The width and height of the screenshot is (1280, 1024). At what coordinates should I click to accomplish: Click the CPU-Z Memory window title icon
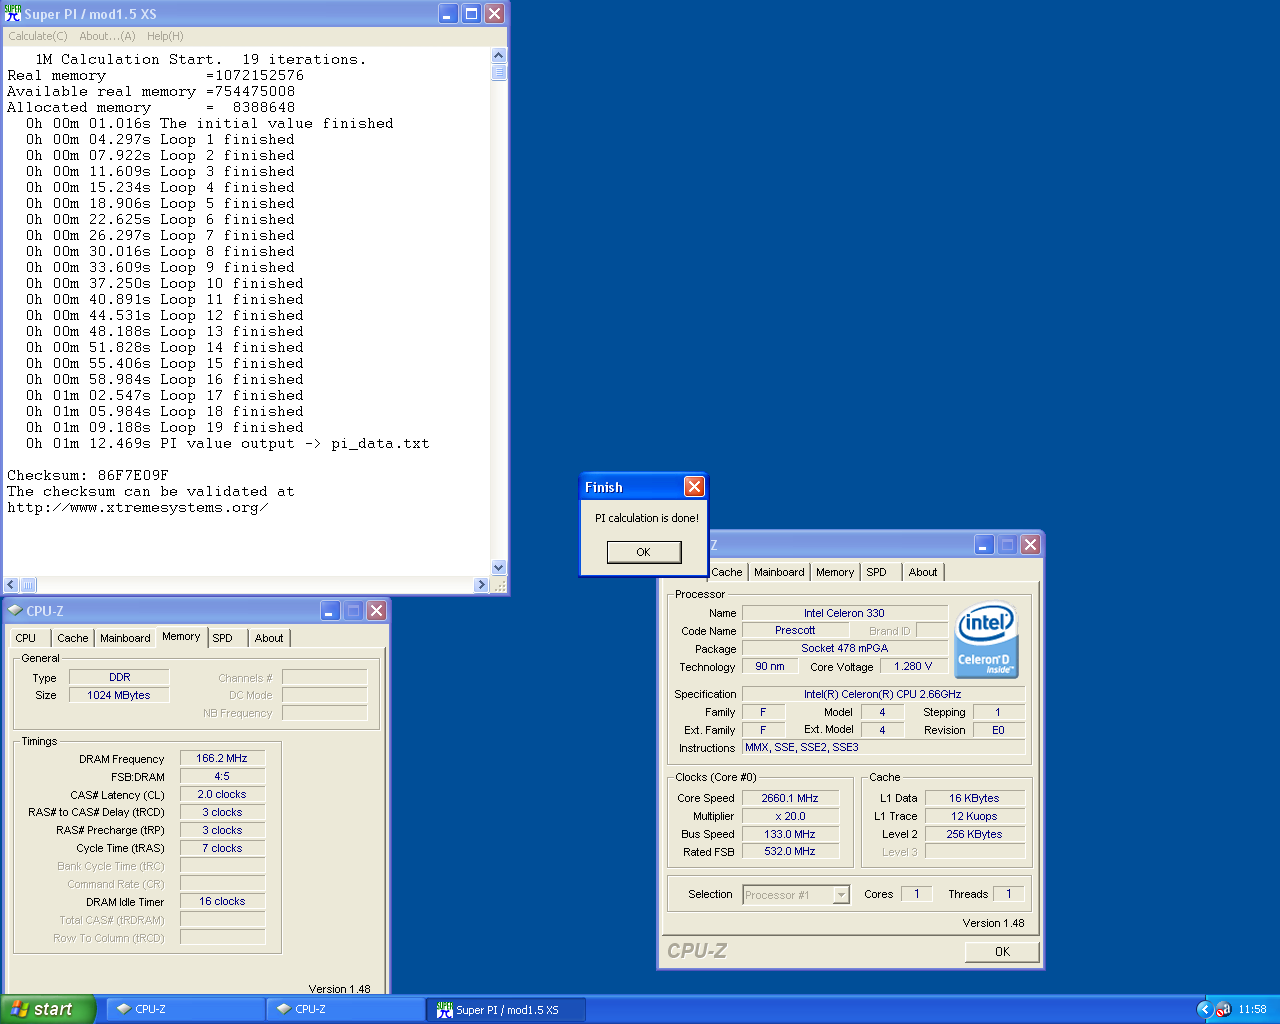(x=15, y=610)
